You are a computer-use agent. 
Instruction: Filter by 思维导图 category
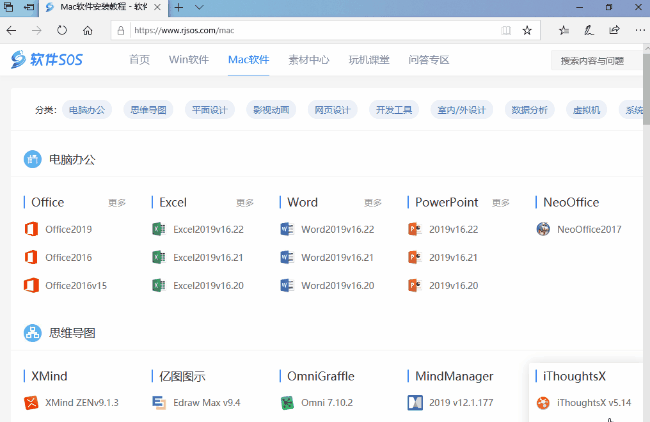pos(148,110)
